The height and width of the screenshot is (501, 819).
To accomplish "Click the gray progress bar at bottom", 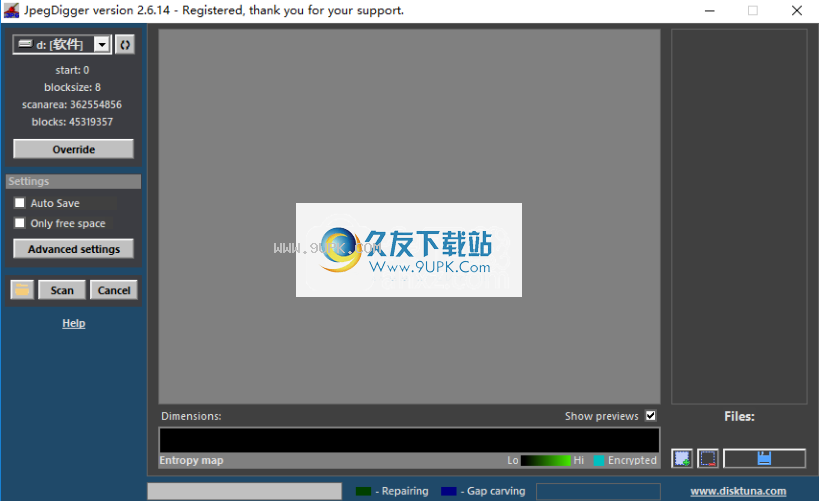I will coord(244,491).
